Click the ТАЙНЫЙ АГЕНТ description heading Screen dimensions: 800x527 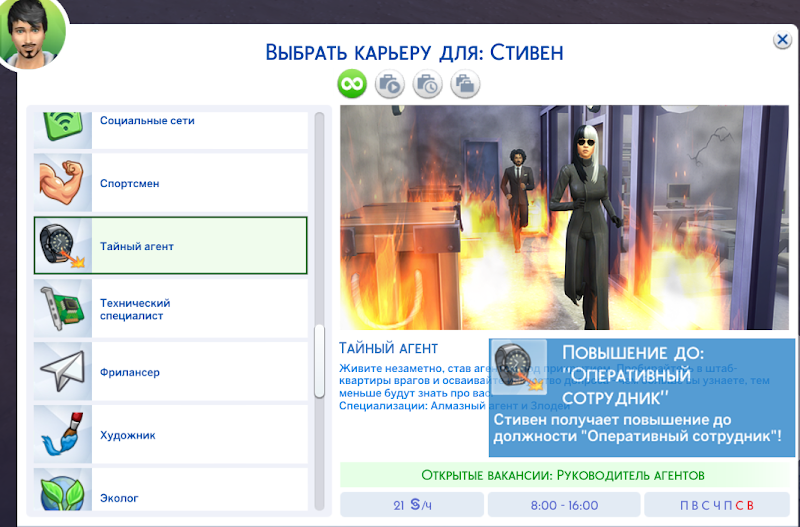388,348
